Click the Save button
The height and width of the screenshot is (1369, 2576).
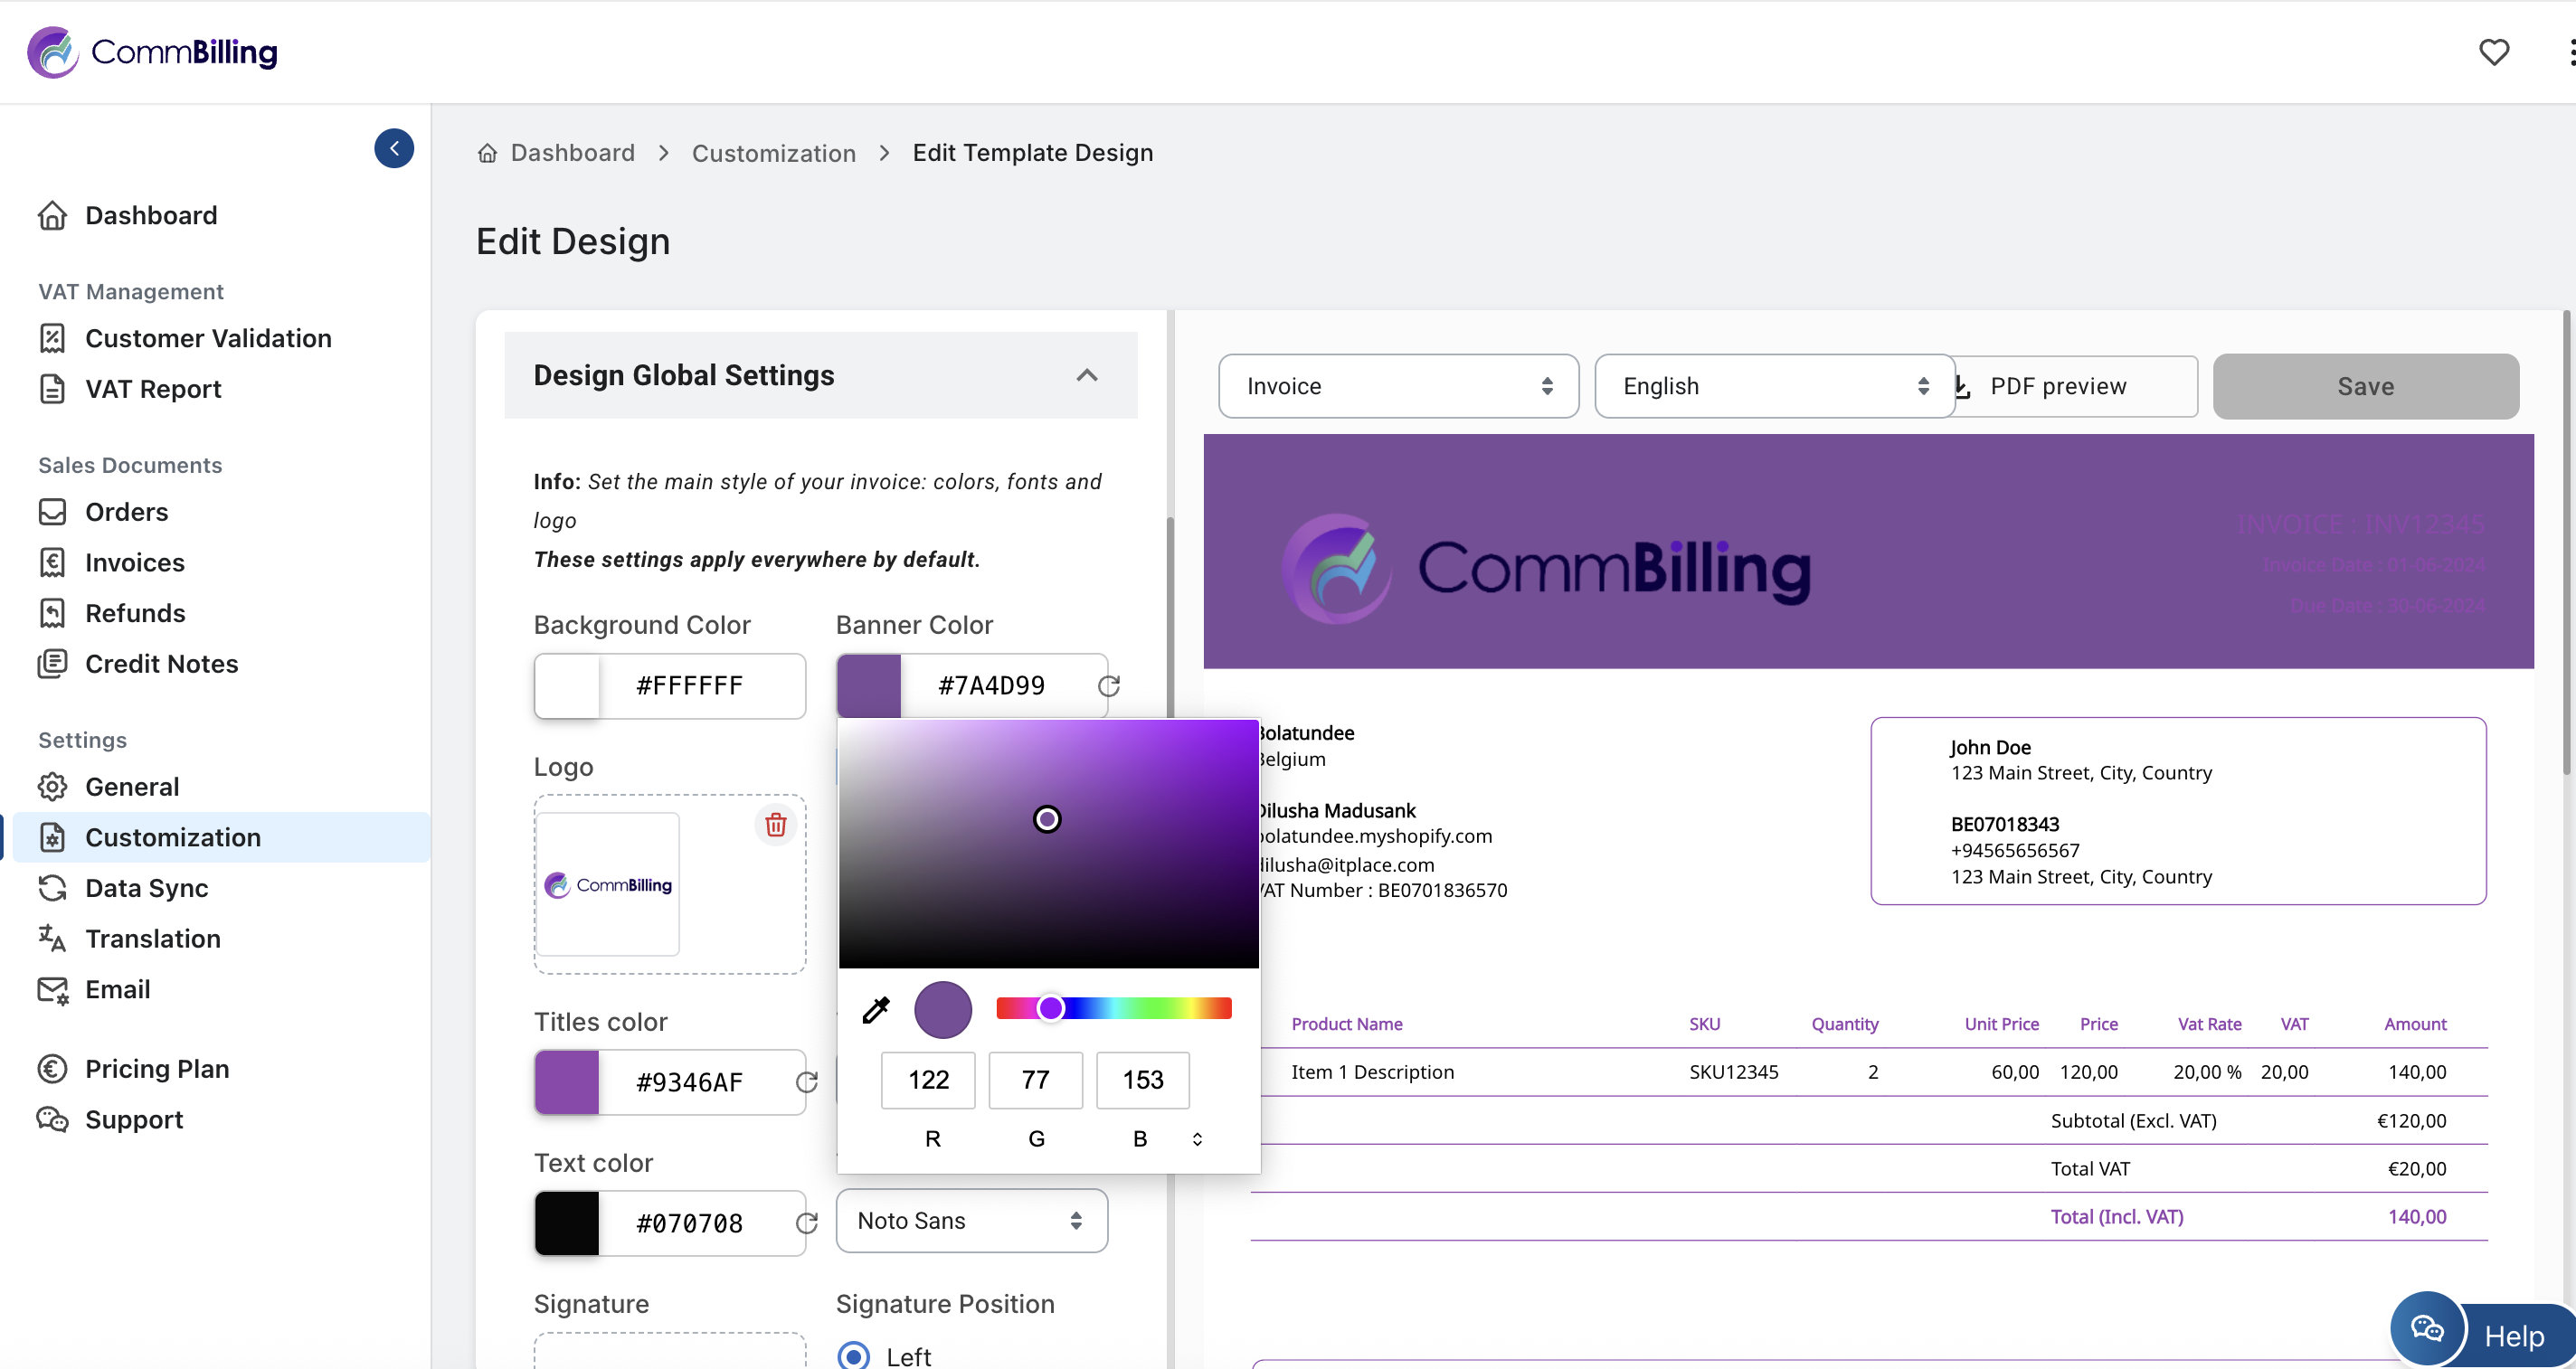pos(2364,386)
